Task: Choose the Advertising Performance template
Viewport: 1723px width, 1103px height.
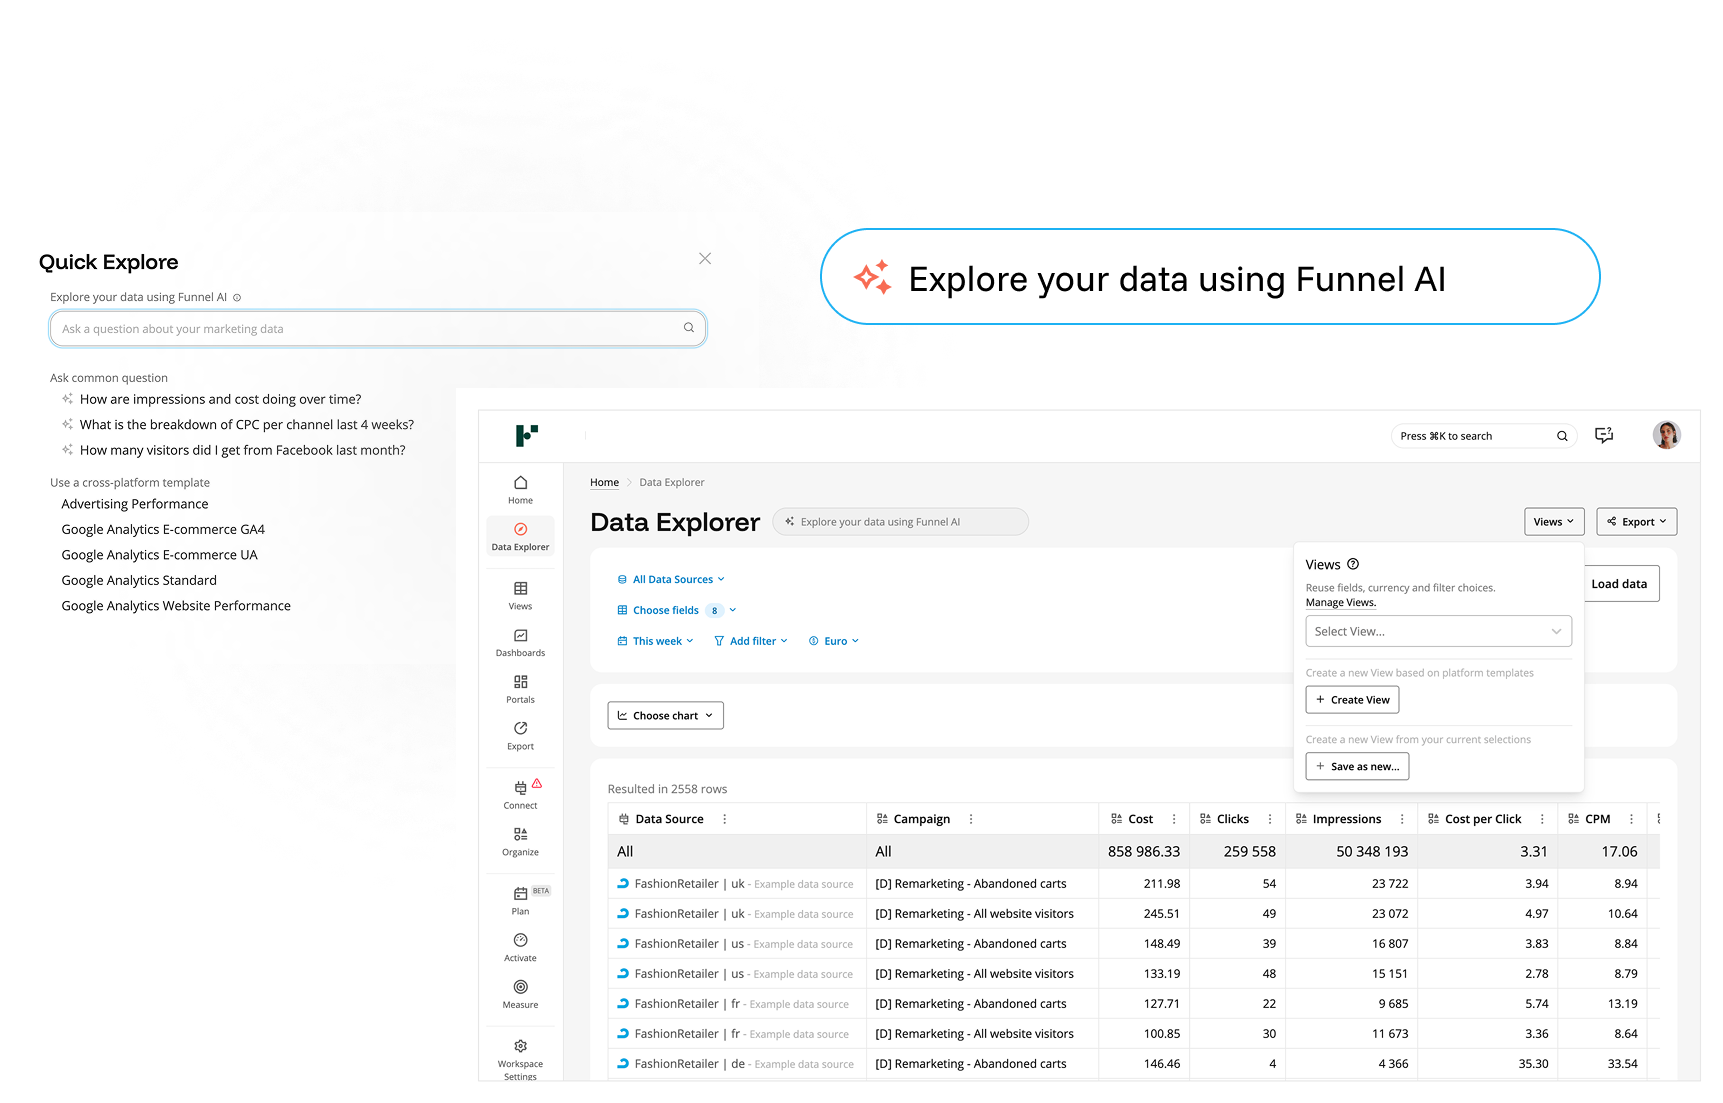Action: [x=135, y=504]
